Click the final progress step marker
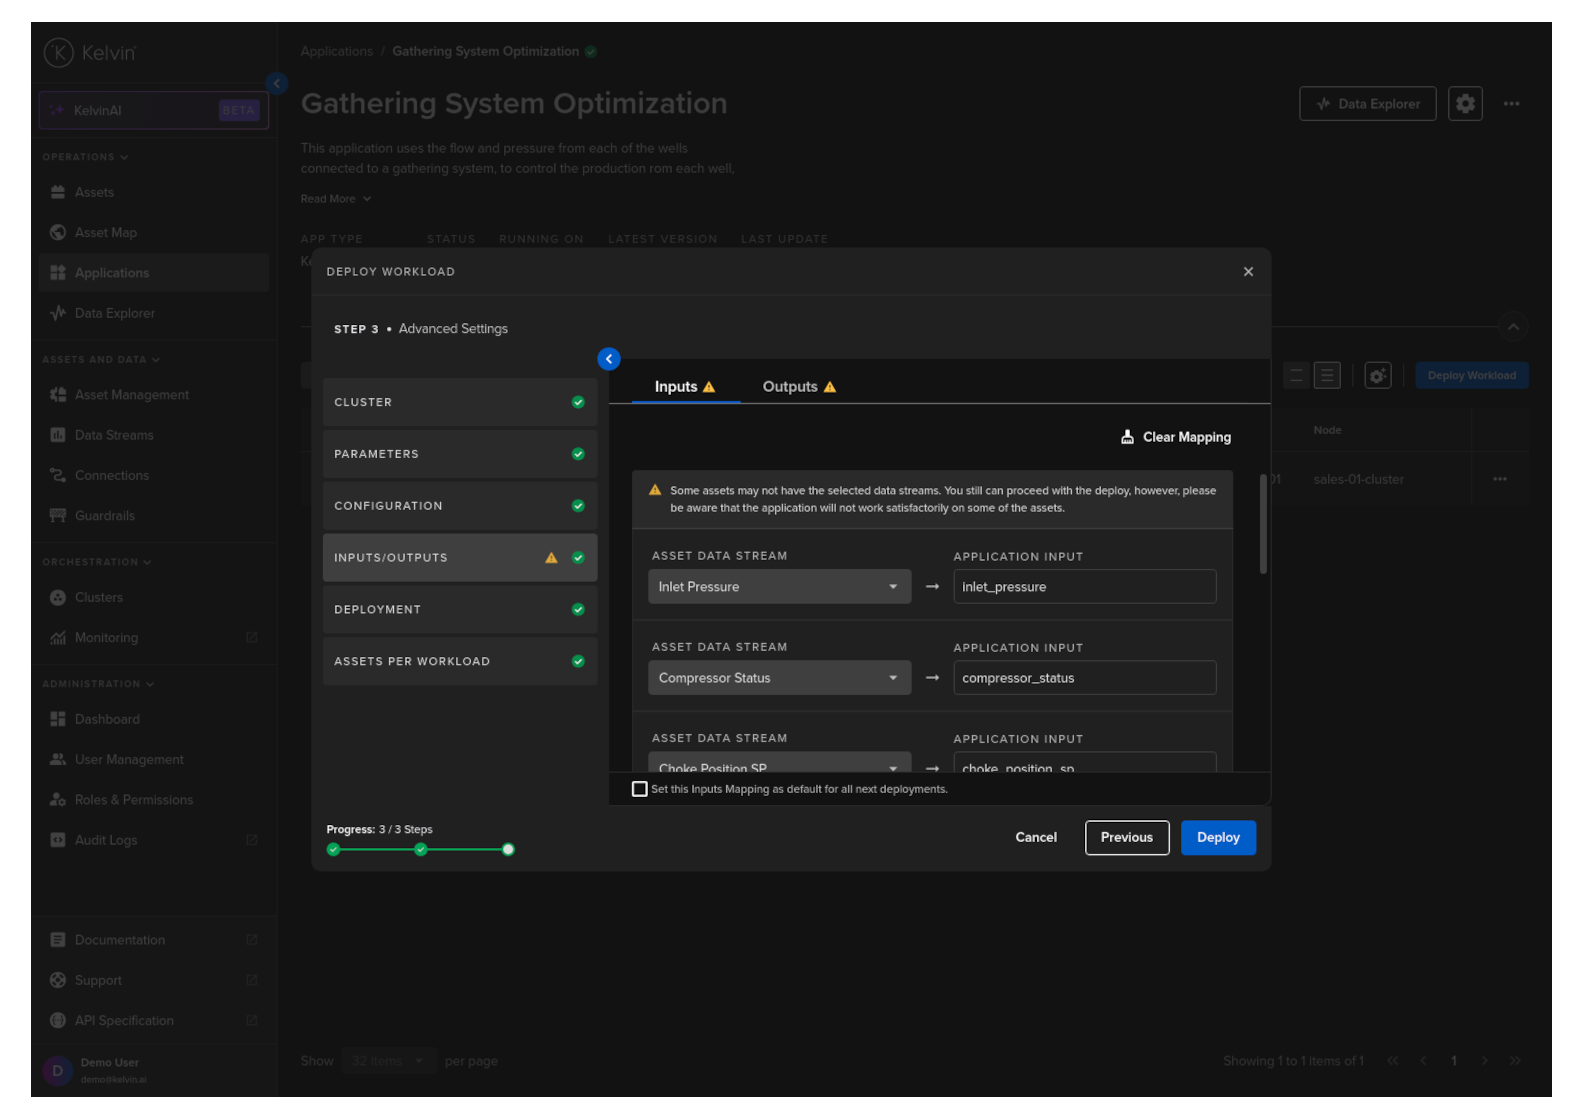Image resolution: width=1584 pixels, height=1120 pixels. point(508,850)
